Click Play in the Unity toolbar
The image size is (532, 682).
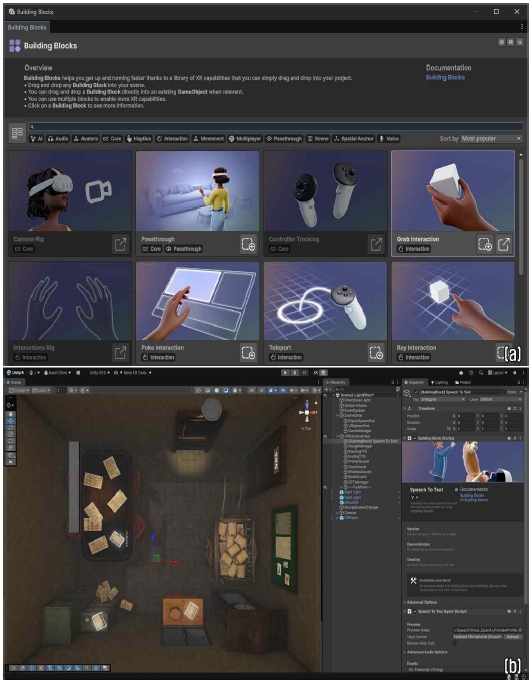point(285,373)
